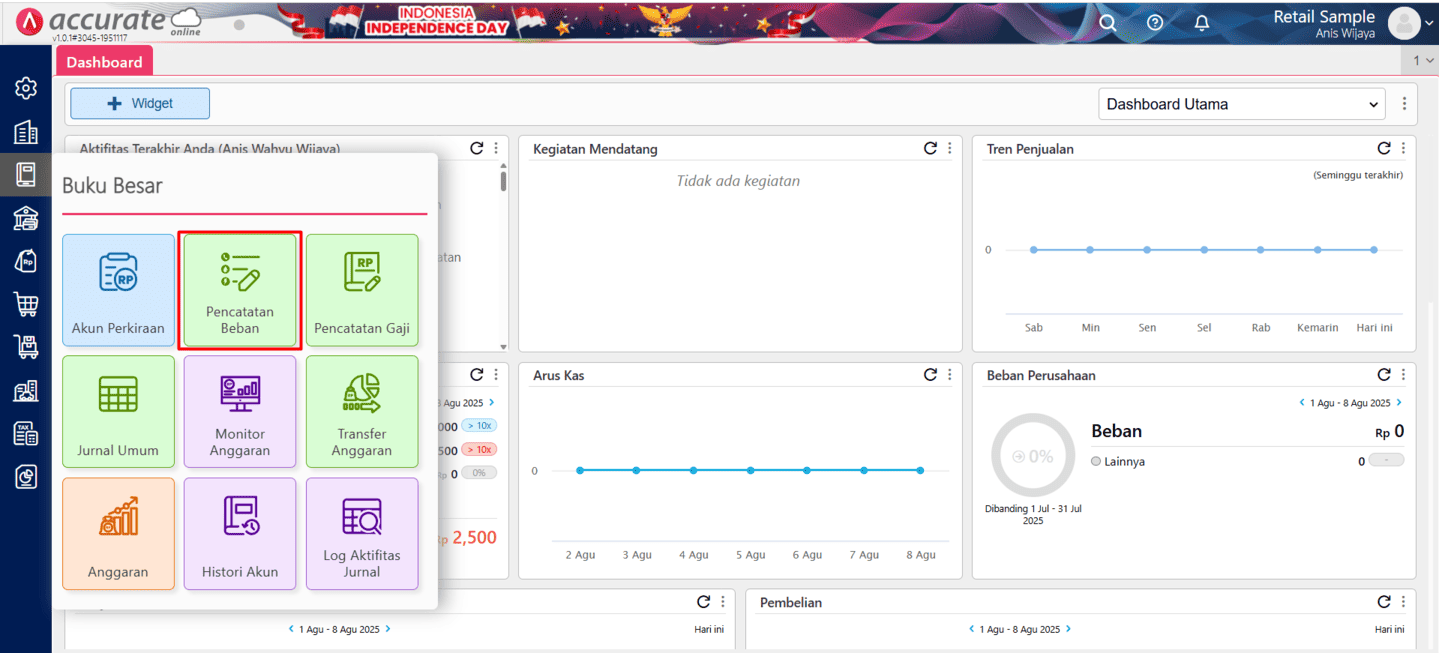Open Log Aktifitas Jurnal tile
The height and width of the screenshot is (653, 1439).
pos(362,534)
